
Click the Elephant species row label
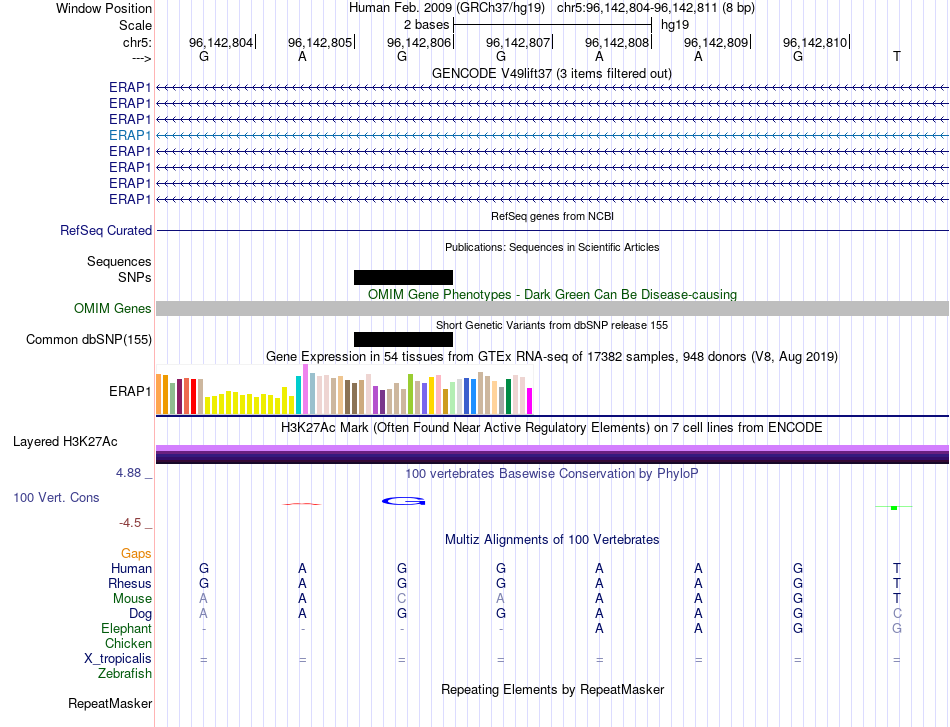point(126,629)
